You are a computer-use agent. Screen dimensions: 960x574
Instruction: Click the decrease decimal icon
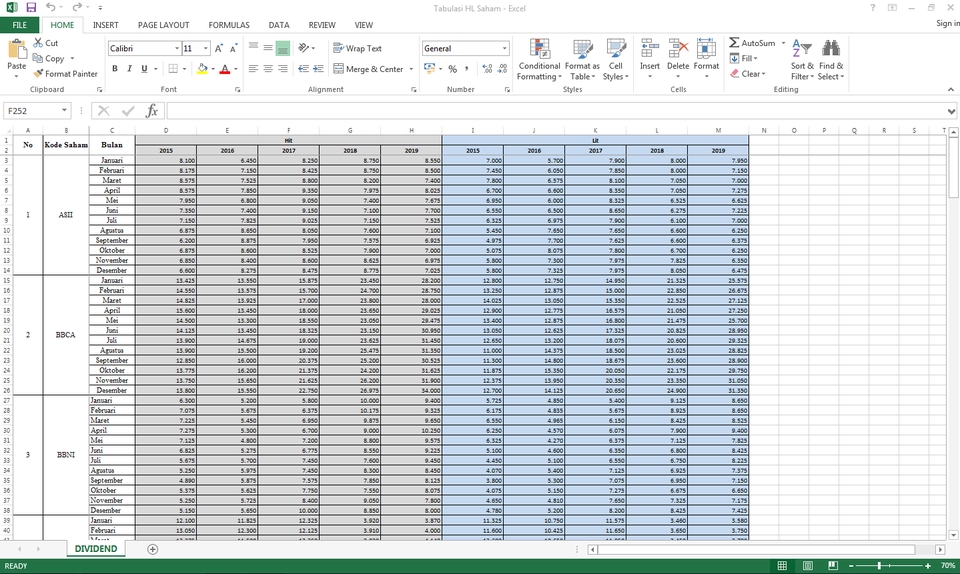pyautogui.click(x=503, y=69)
